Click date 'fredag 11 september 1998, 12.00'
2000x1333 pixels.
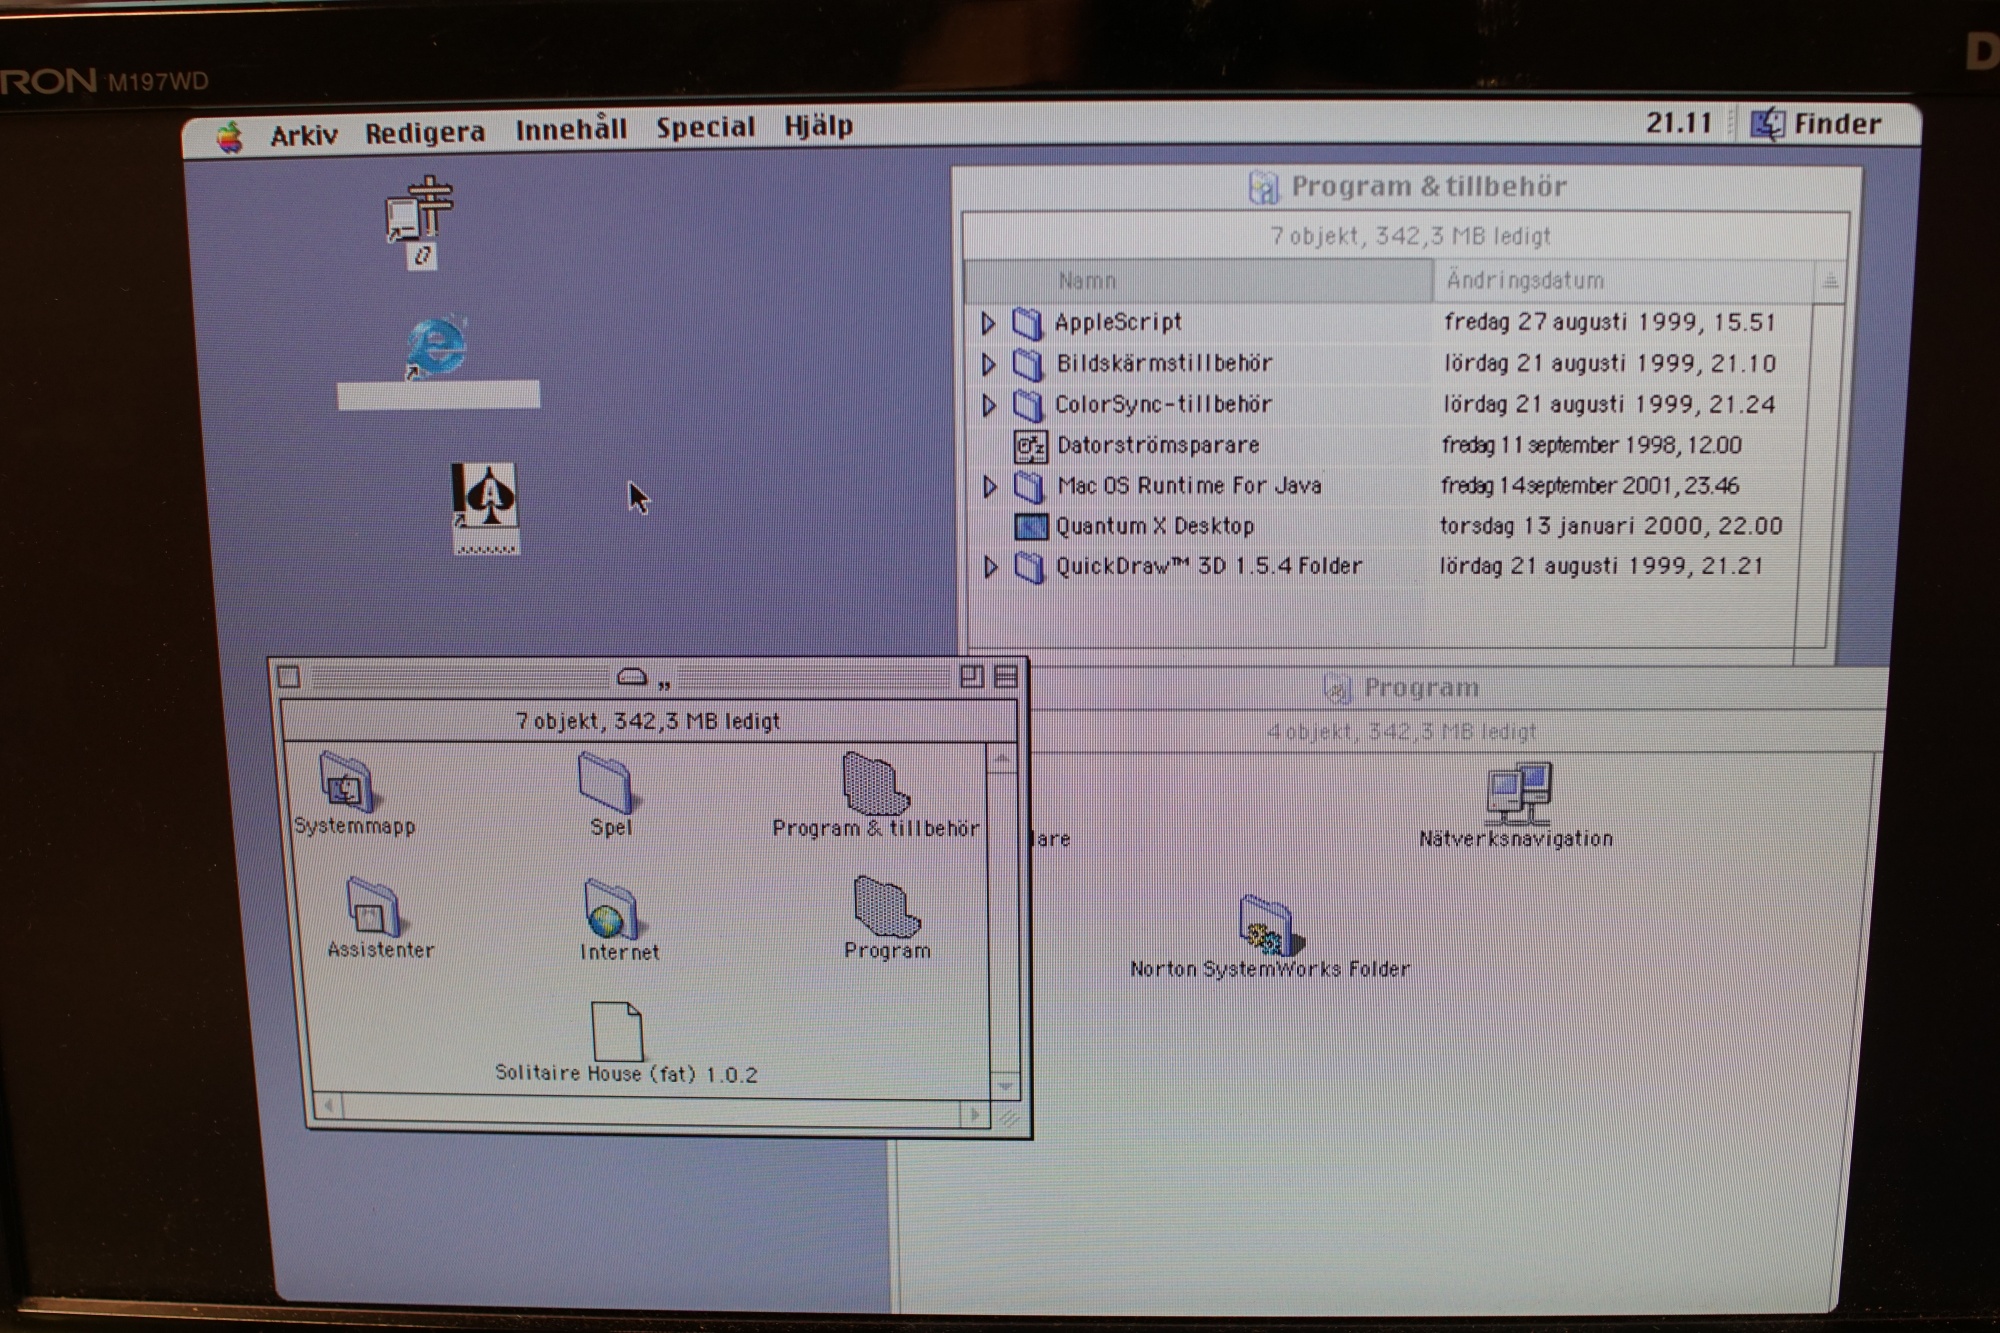click(1592, 445)
